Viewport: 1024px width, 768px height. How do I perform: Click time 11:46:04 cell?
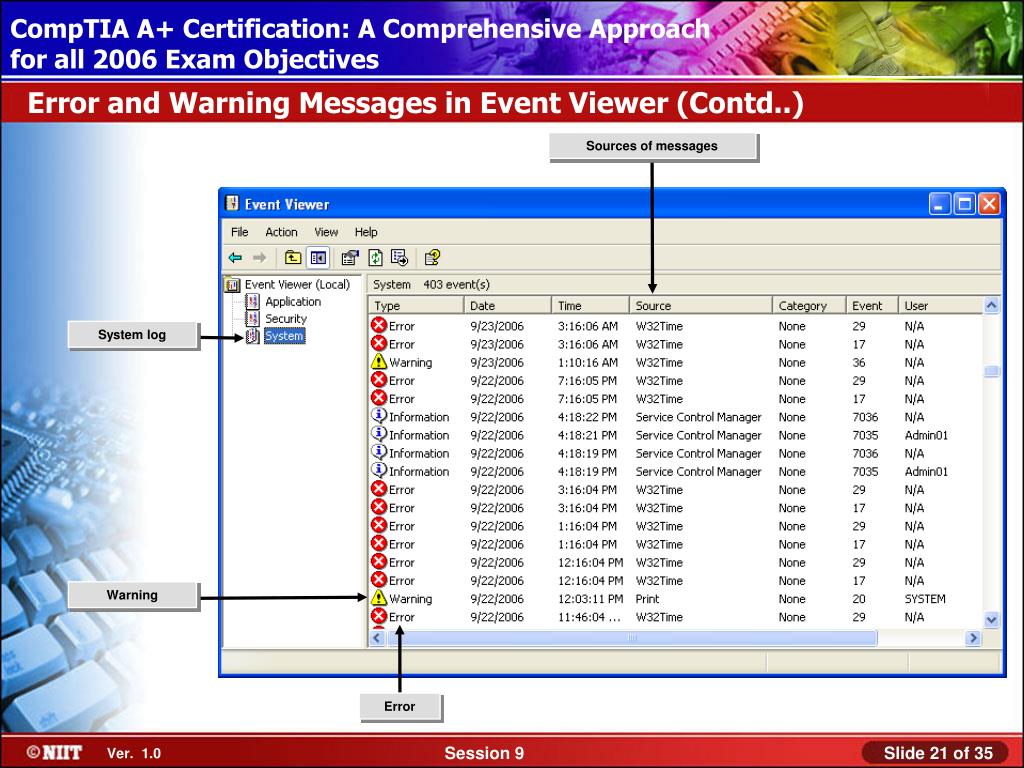589,617
